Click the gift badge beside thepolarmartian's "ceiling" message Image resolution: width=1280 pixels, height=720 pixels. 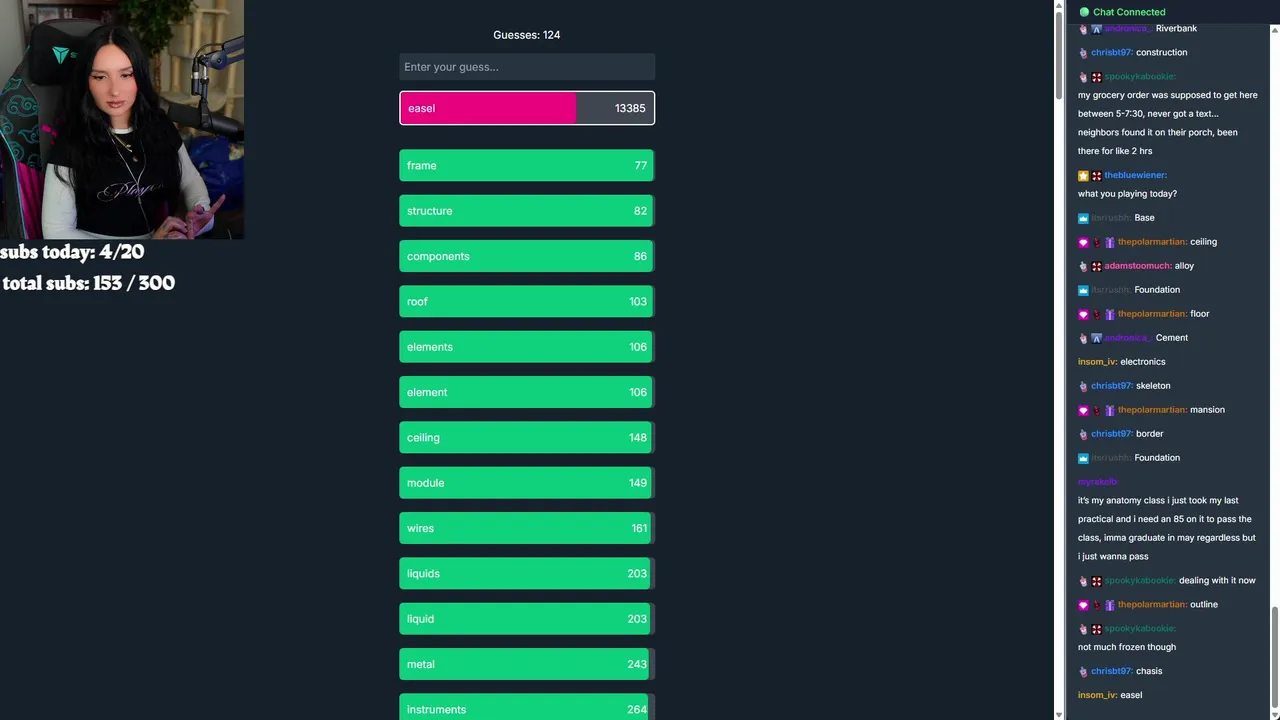(x=1109, y=242)
